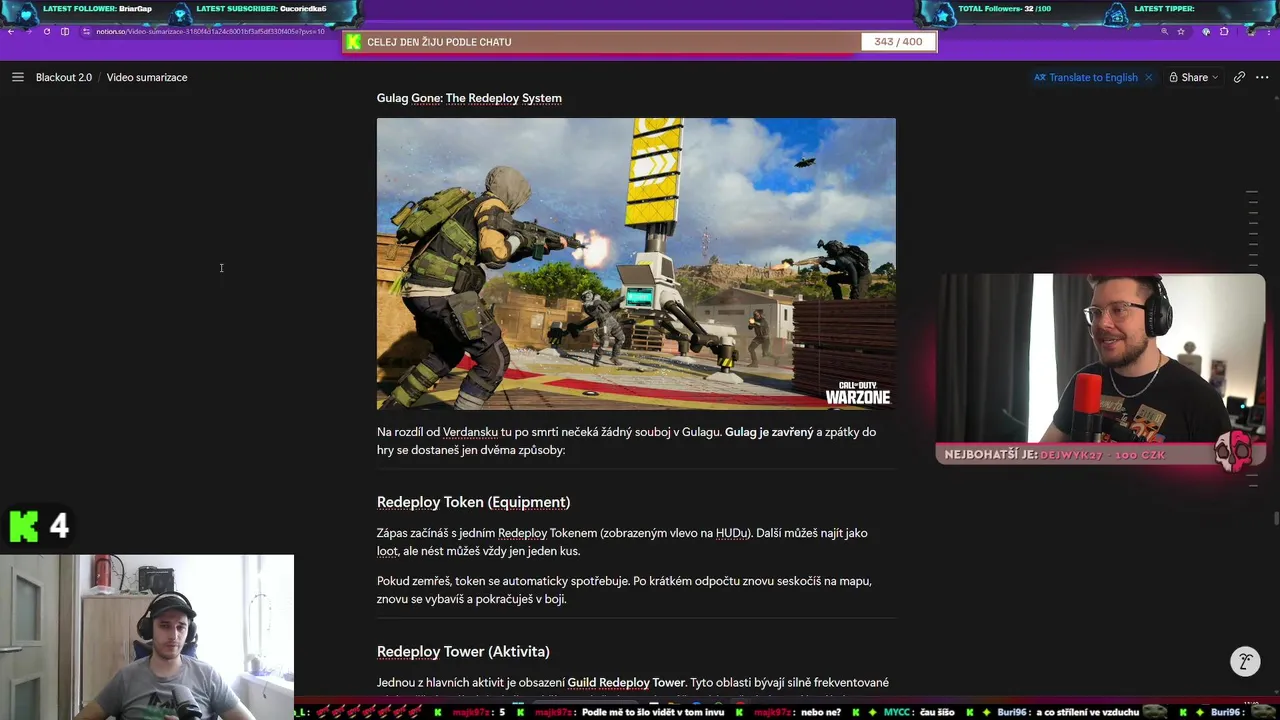Open the Blackout 2.0 breadcrumb
The height and width of the screenshot is (720, 1280).
64,77
